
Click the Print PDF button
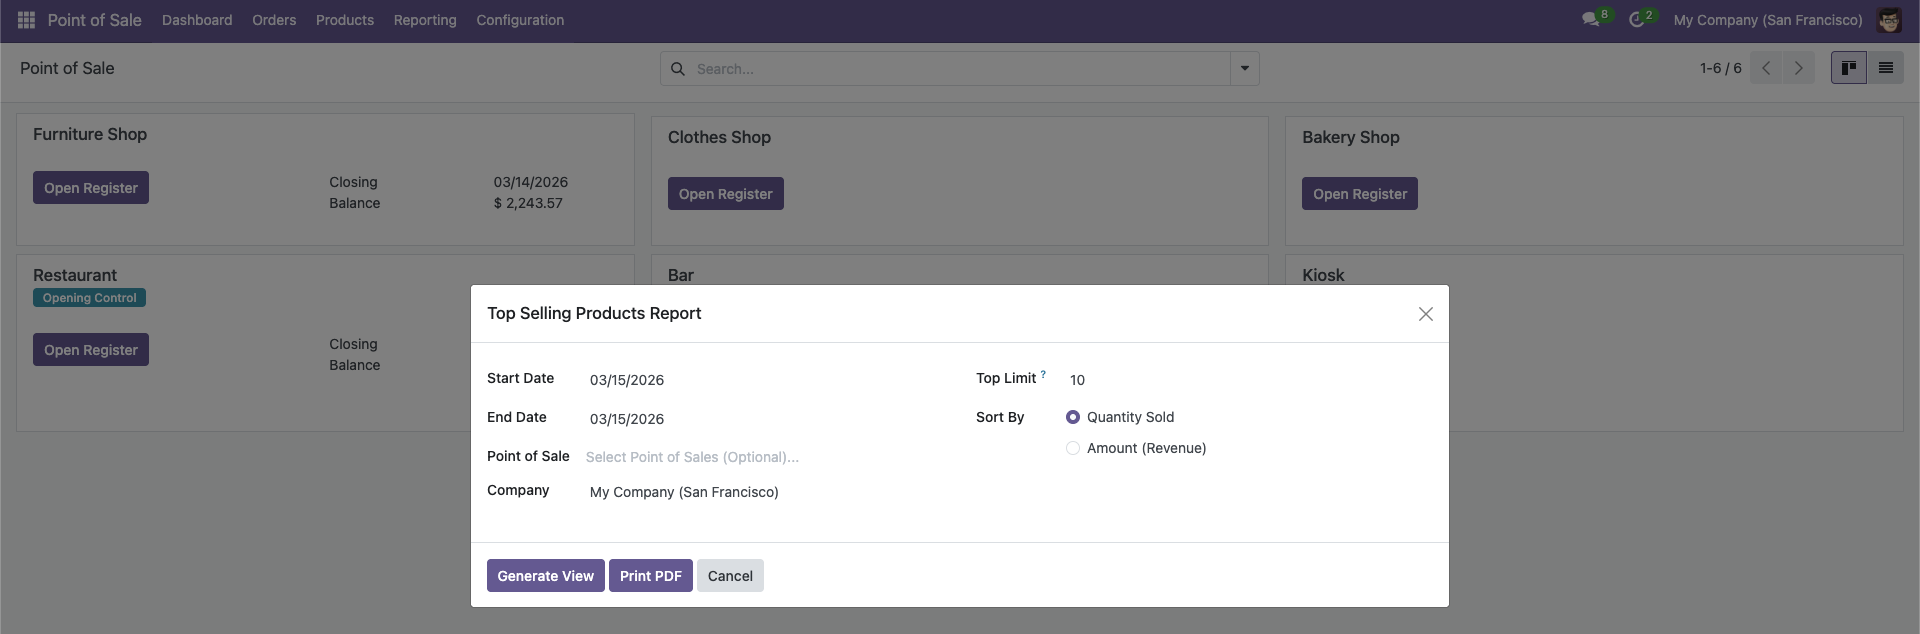[651, 576]
